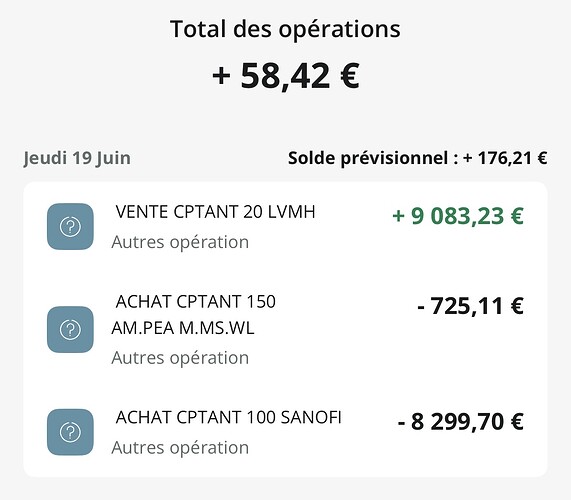The image size is (571, 500).
Task: Tap 'Autres opération' under AM.PEA M.MS.WL
Action: pos(180,358)
